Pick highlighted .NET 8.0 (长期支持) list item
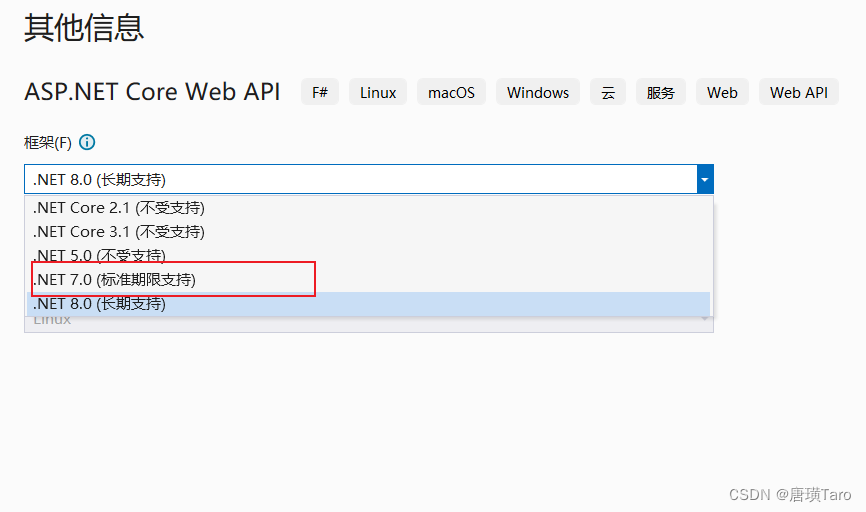 click(x=368, y=304)
